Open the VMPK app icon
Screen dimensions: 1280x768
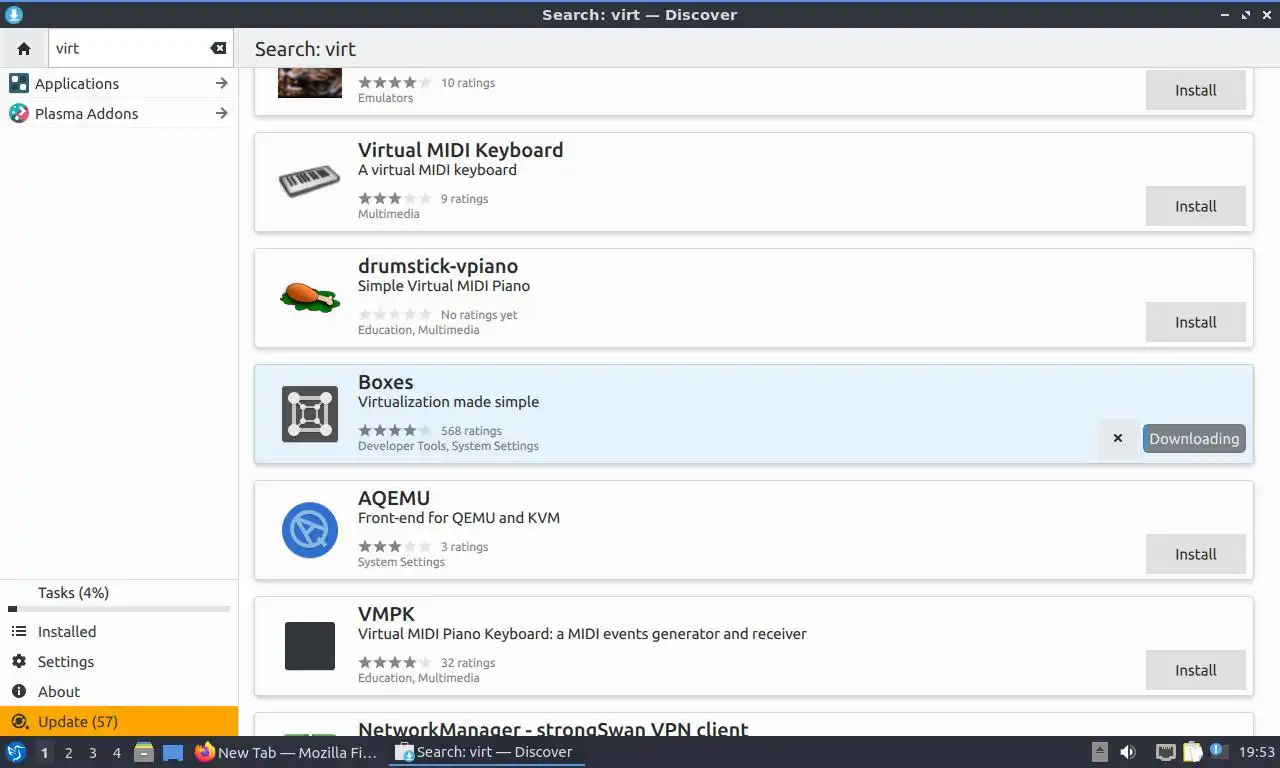click(310, 646)
